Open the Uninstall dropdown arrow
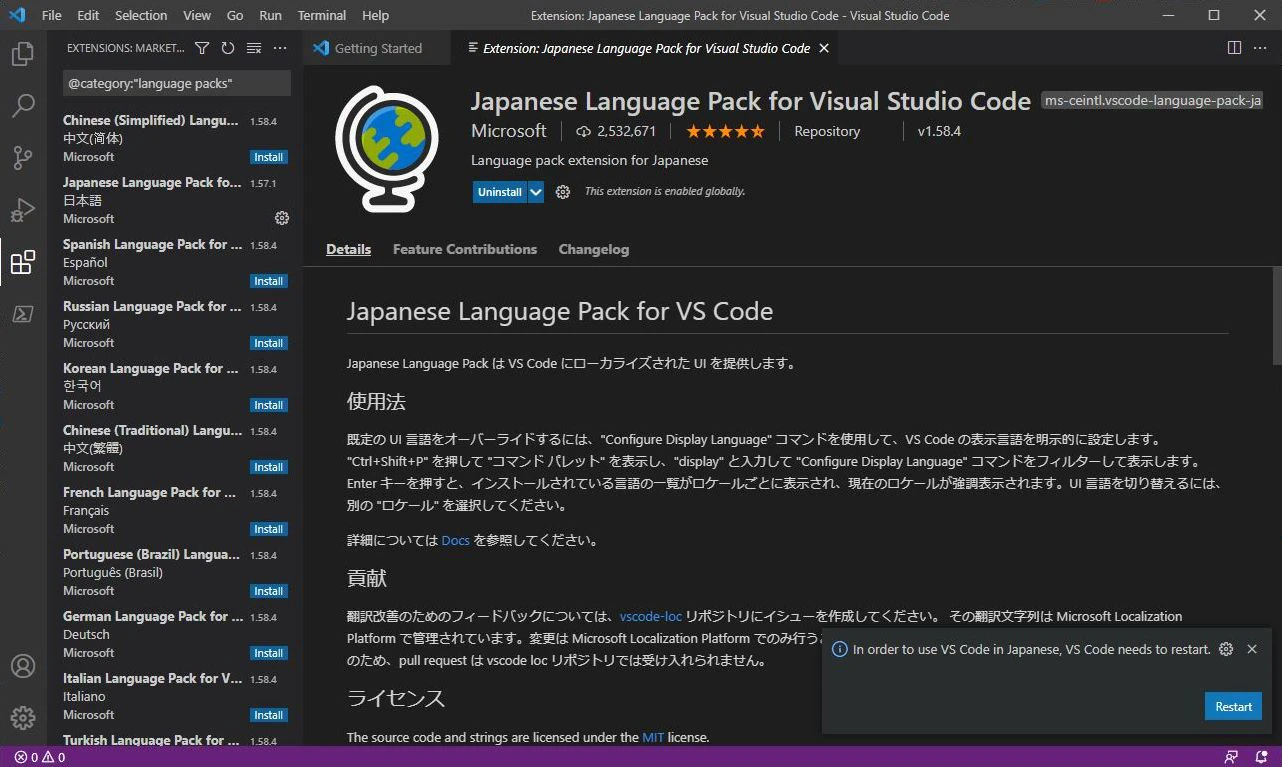Screen dimensions: 1282x767 536,192
